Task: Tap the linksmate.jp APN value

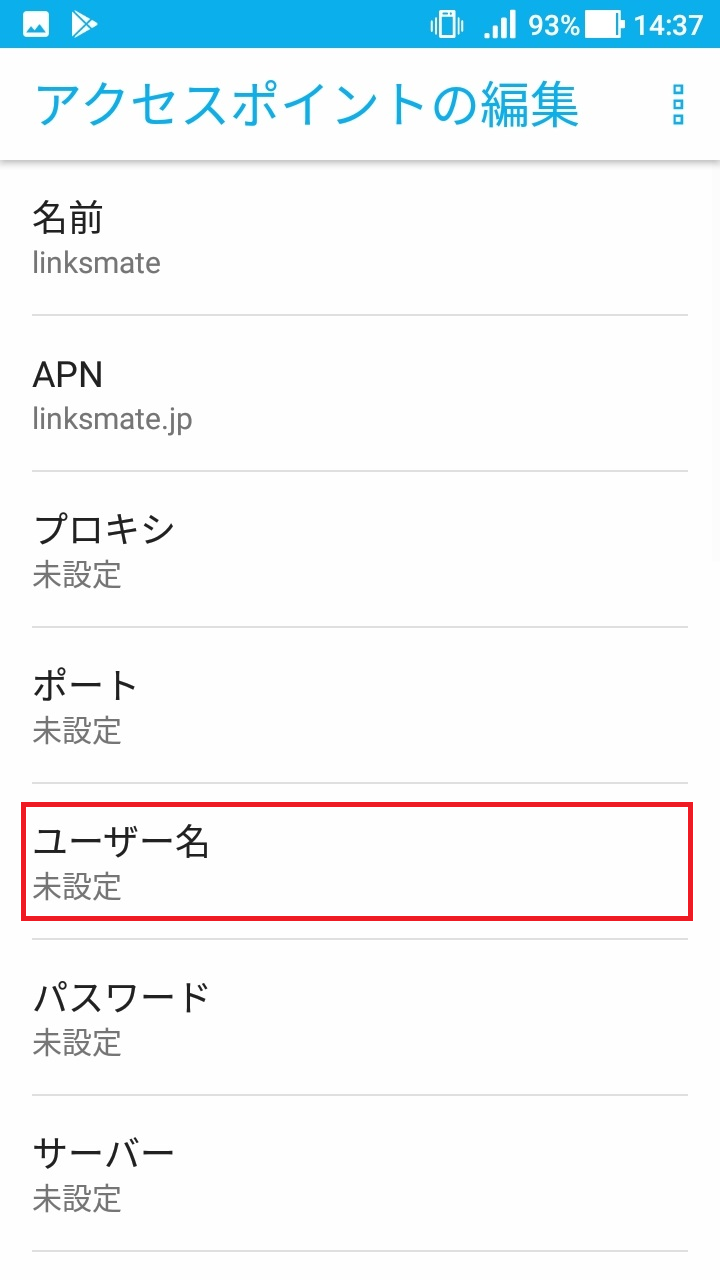Action: (x=112, y=419)
